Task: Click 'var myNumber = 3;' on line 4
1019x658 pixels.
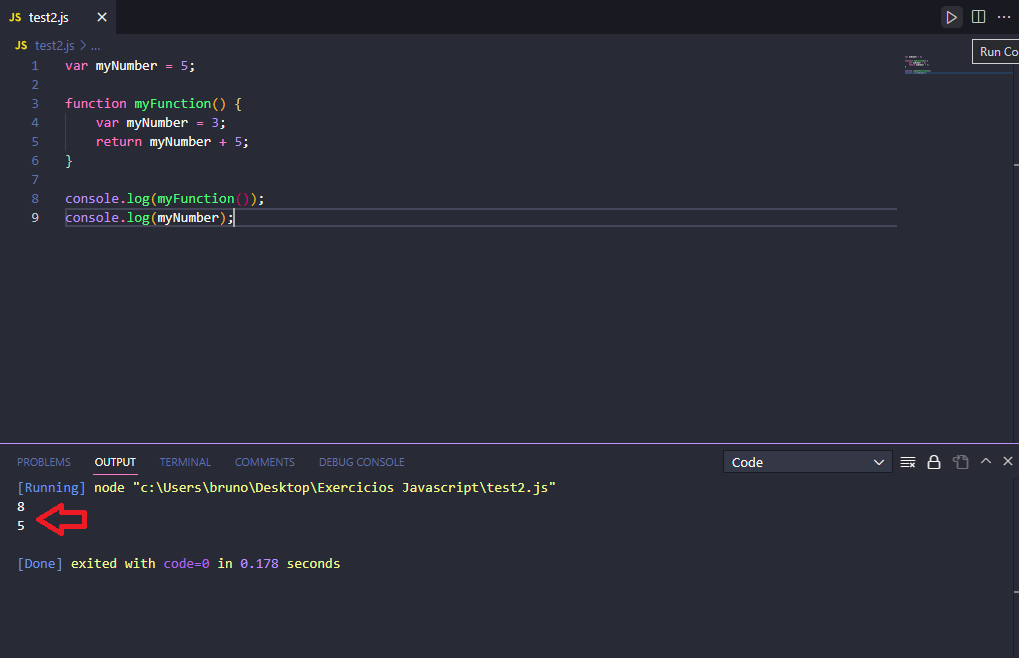Action: tap(161, 122)
